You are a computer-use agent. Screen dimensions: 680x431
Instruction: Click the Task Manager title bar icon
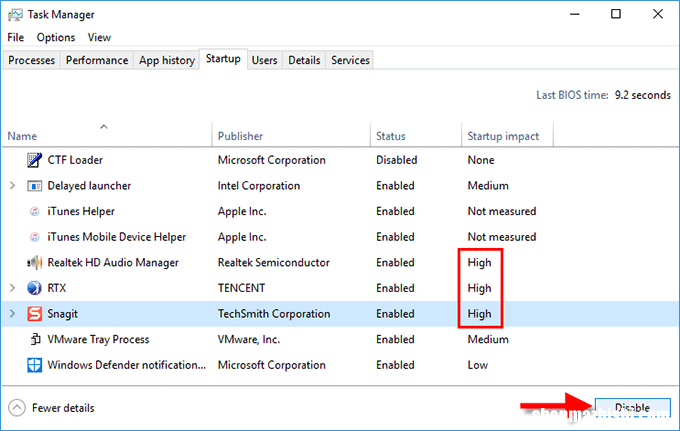15,15
